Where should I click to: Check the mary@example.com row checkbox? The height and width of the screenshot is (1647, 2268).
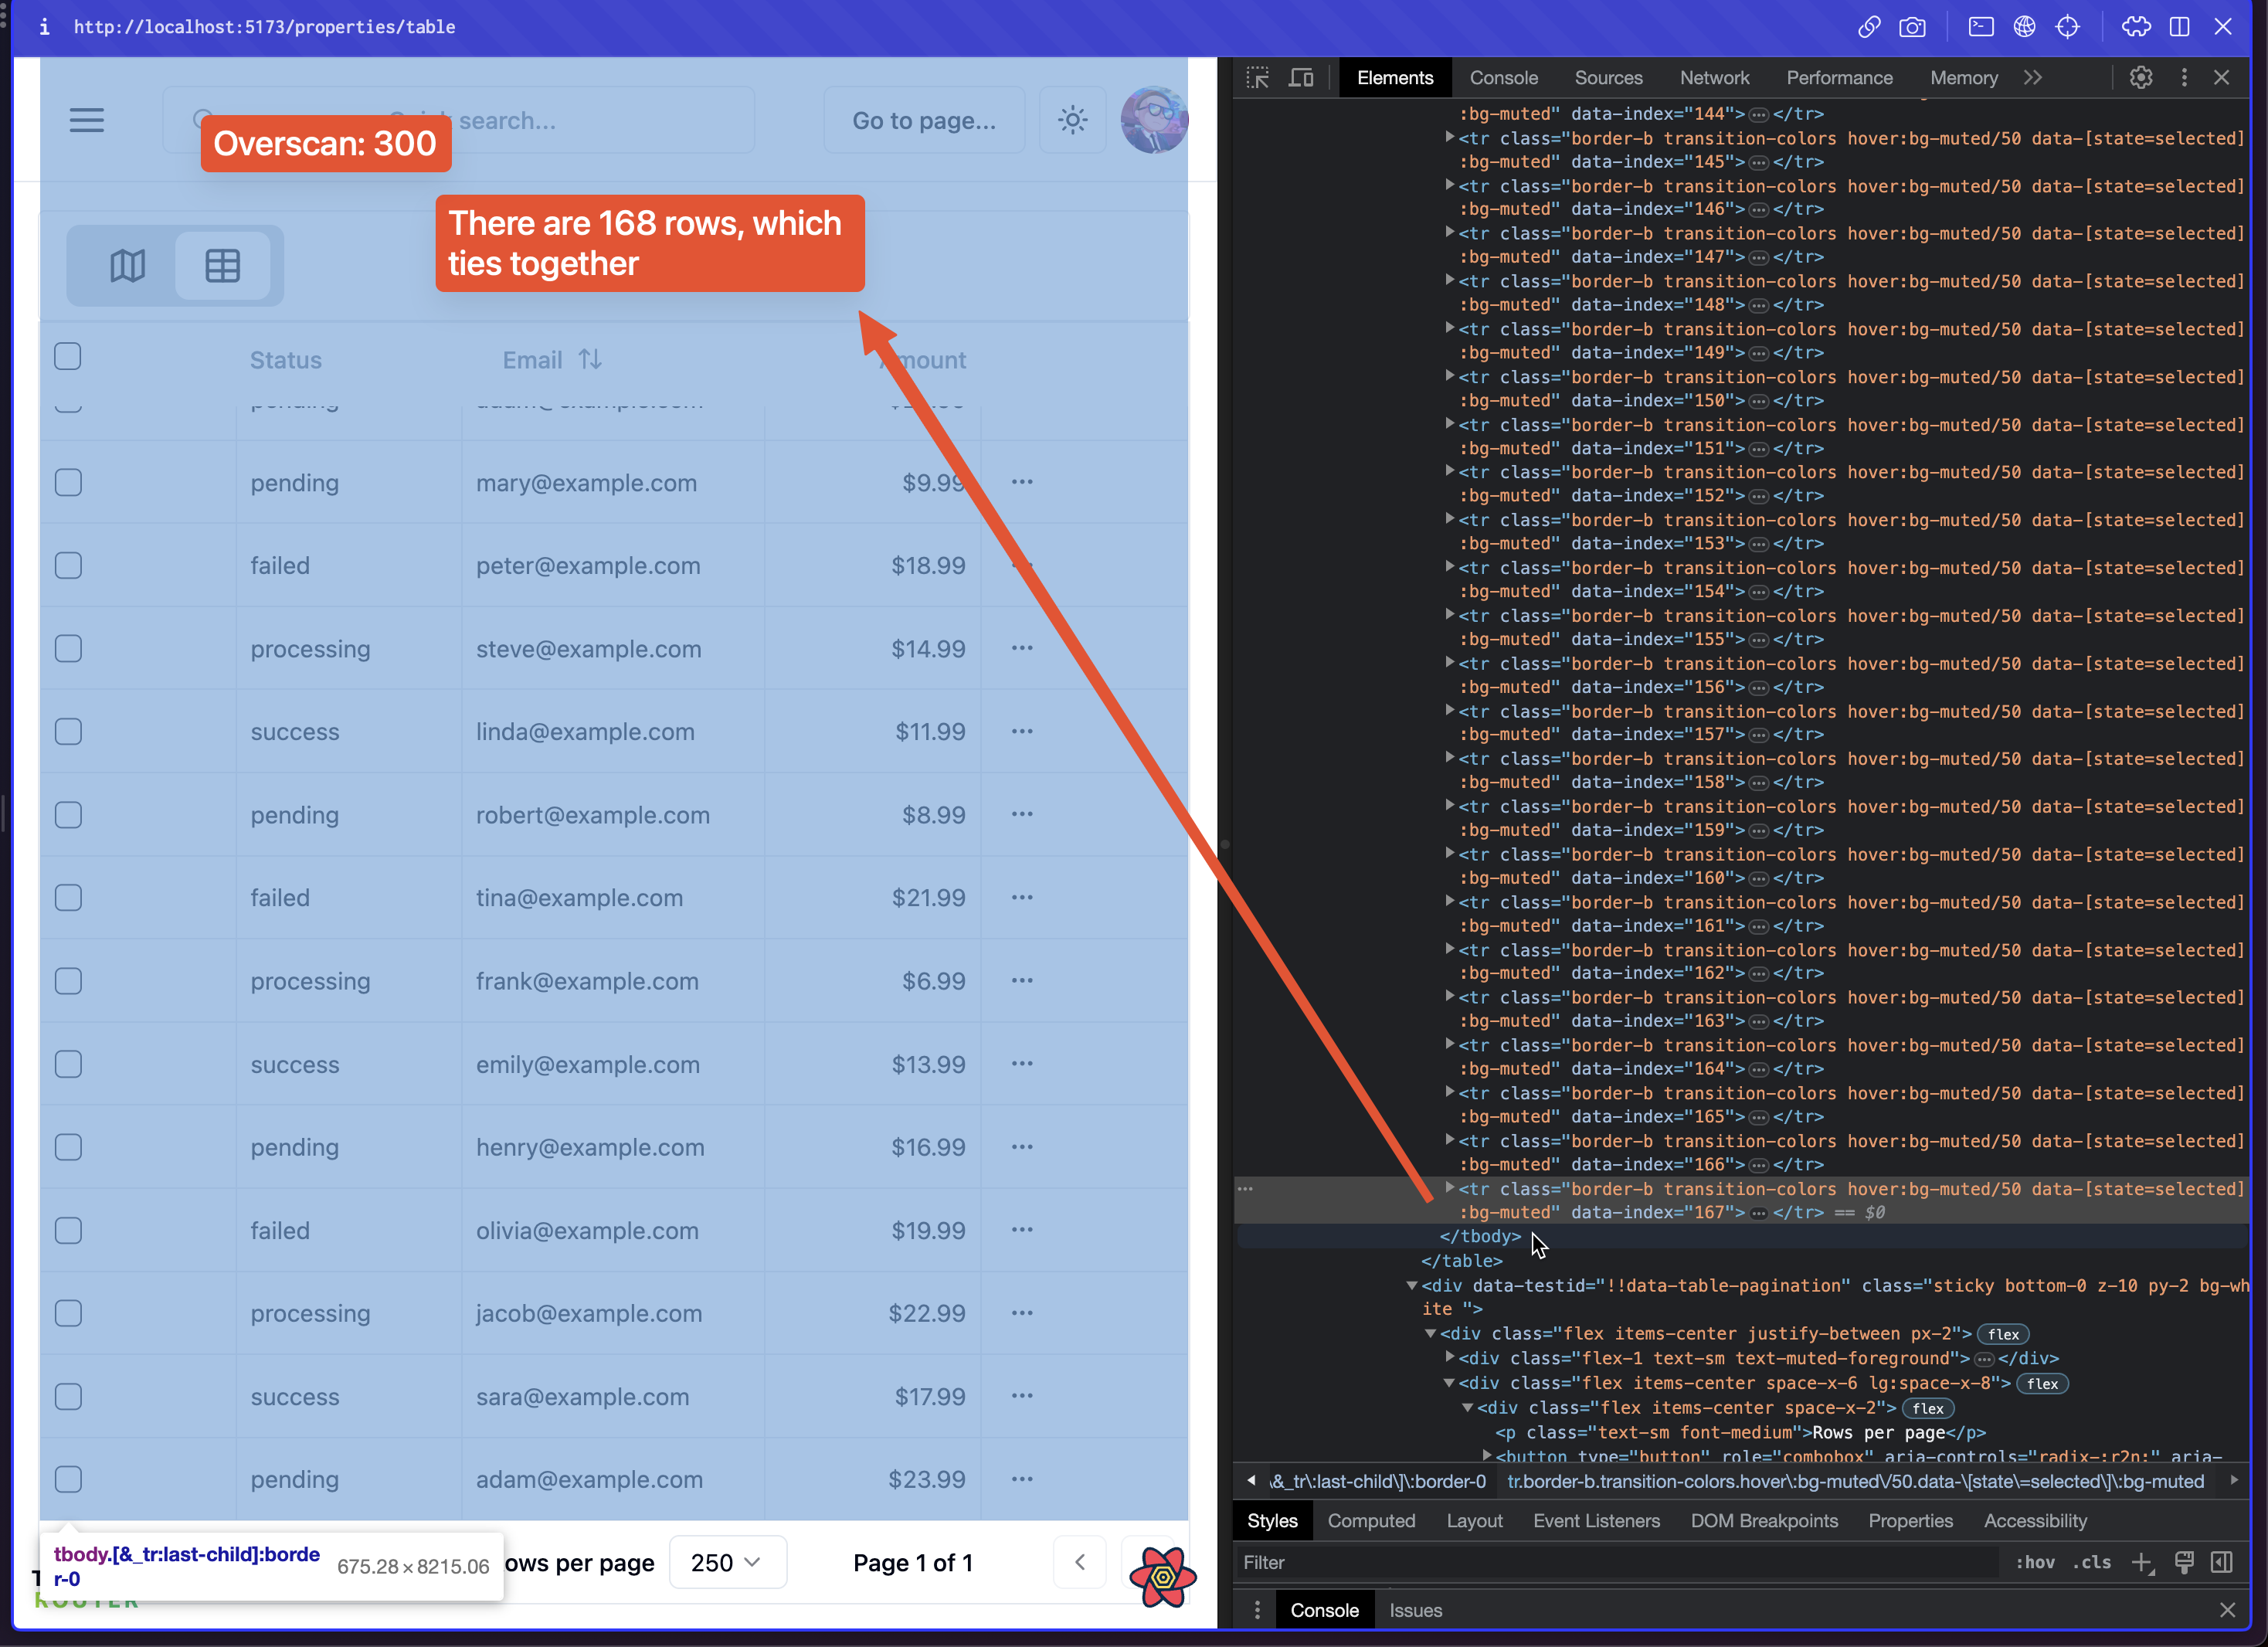pyautogui.click(x=68, y=483)
